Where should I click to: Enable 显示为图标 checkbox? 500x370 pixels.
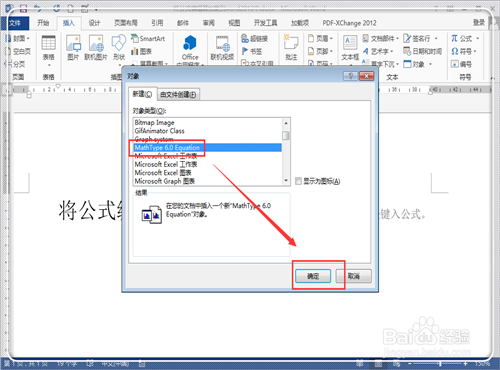click(x=298, y=181)
